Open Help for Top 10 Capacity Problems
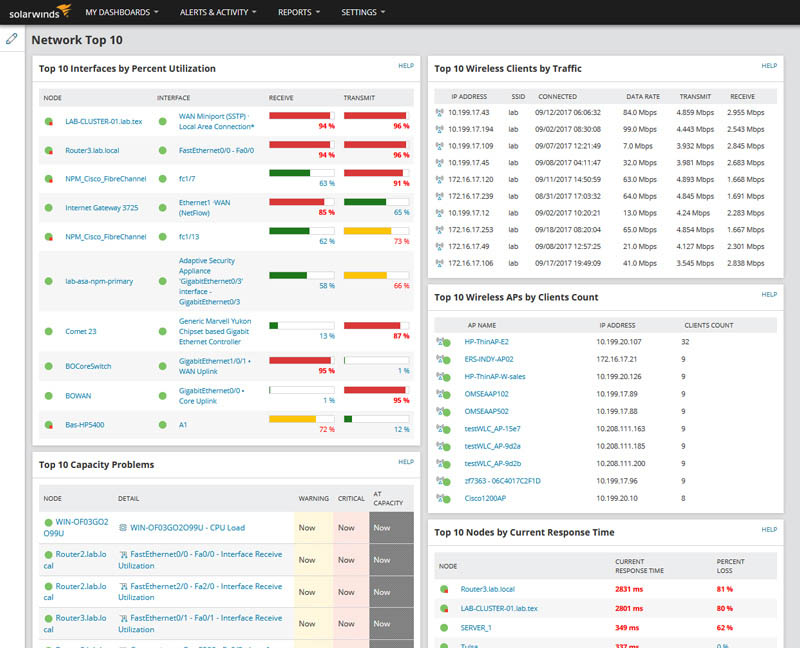Image resolution: width=800 pixels, height=648 pixels. 406,462
